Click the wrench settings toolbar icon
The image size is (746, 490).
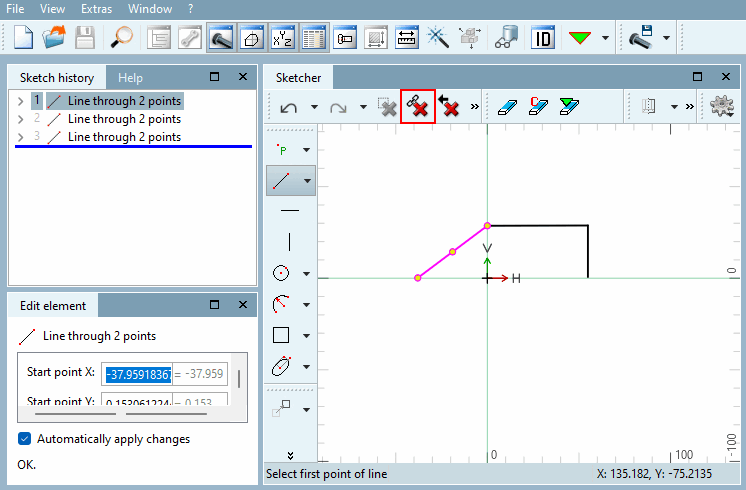[x=190, y=38]
